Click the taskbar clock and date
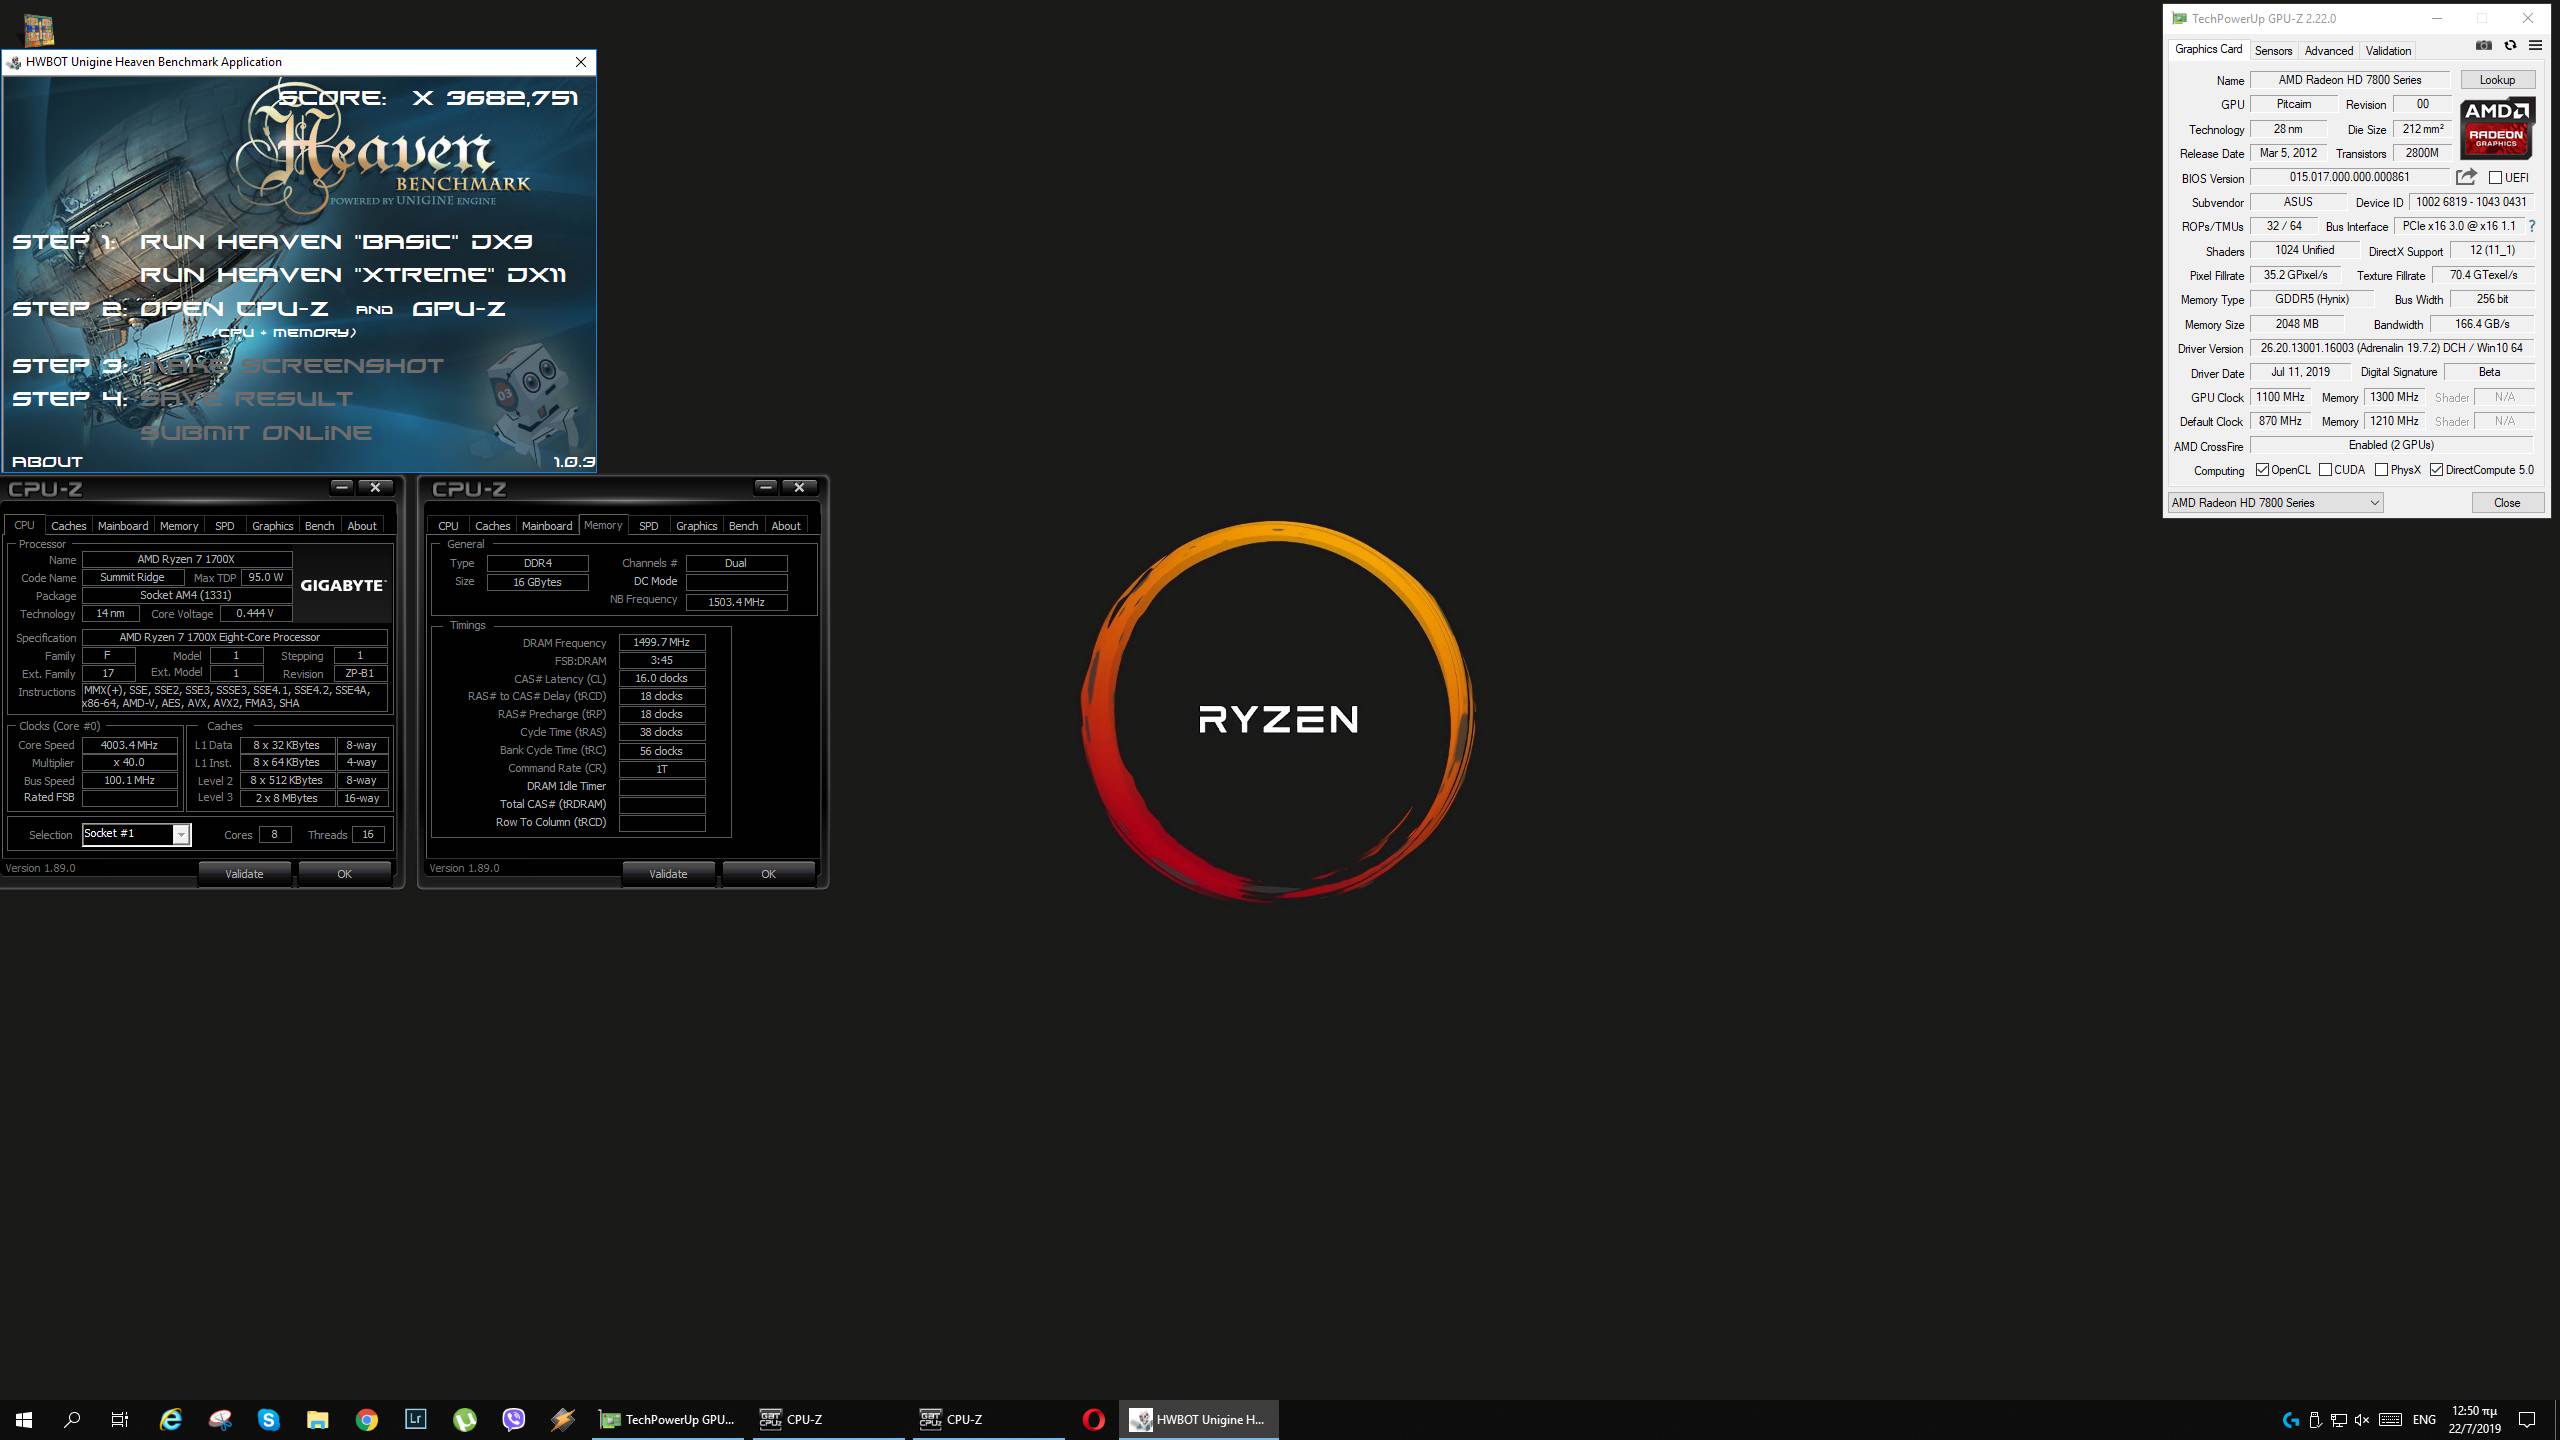 pos(2475,1420)
